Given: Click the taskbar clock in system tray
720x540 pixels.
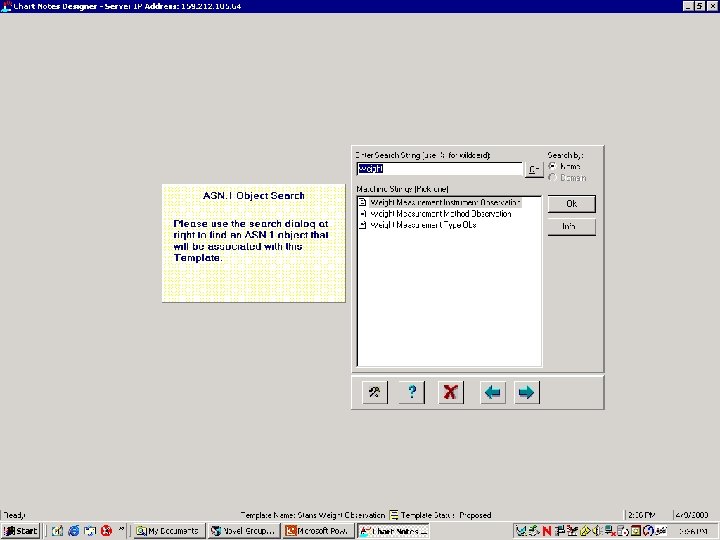Looking at the screenshot, I should (x=692, y=531).
